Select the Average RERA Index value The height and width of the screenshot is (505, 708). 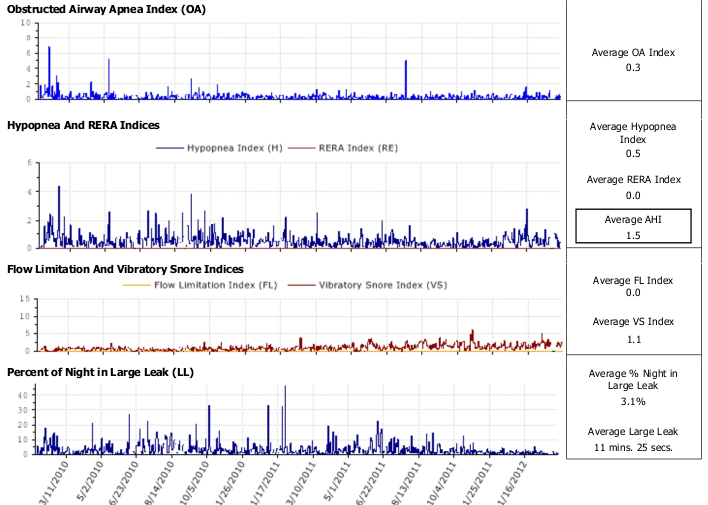(632, 196)
